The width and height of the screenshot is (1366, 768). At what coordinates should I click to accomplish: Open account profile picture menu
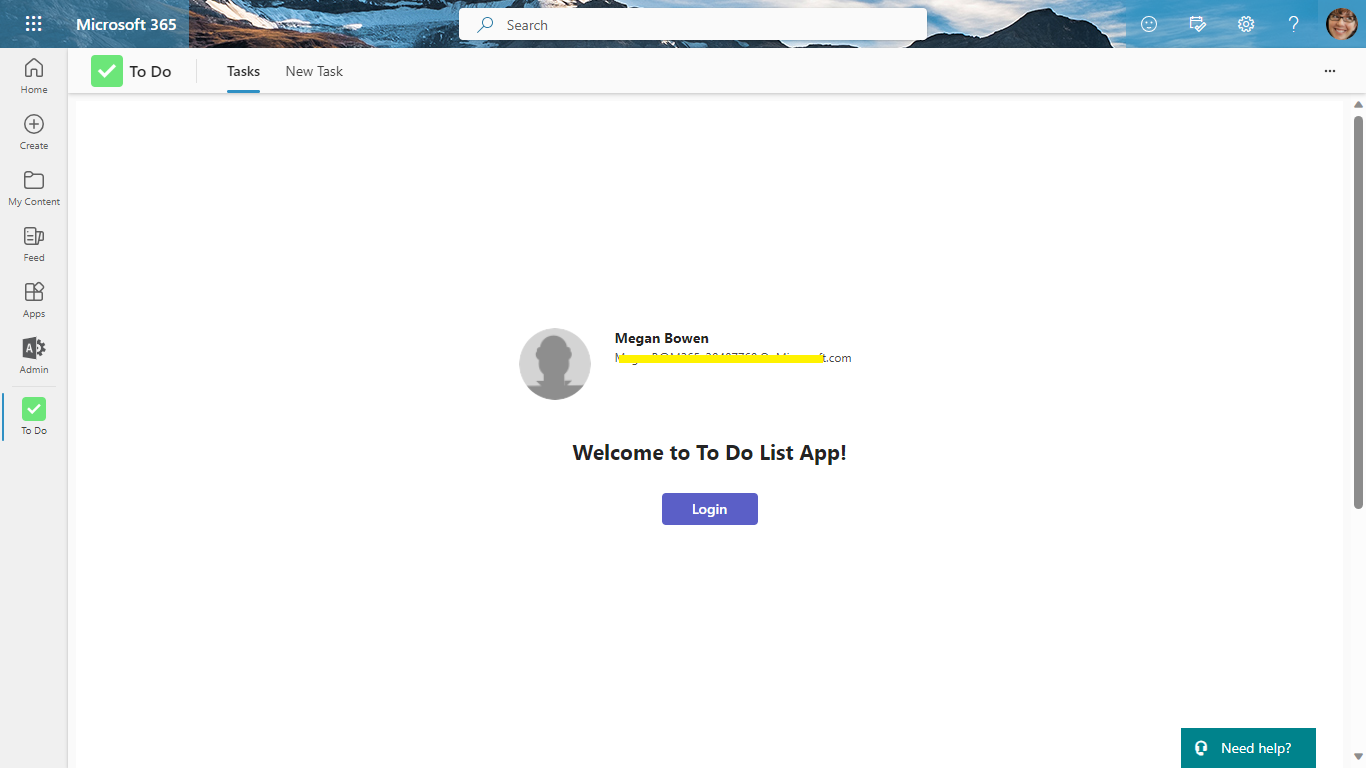coord(1342,24)
